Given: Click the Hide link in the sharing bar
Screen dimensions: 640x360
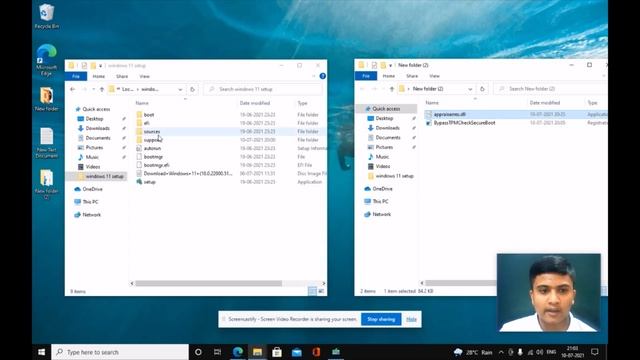Looking at the screenshot, I should click(411, 319).
